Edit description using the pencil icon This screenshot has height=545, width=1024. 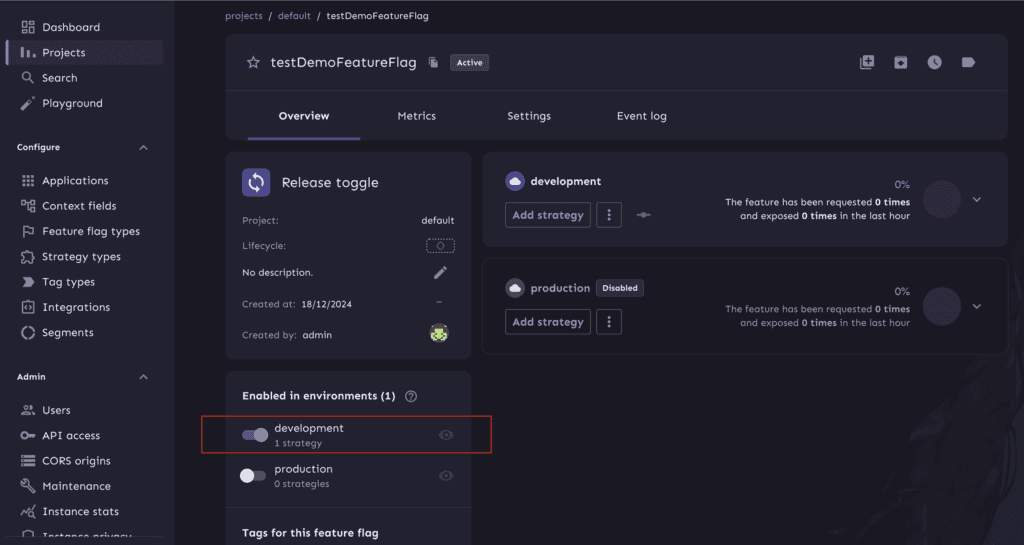[x=440, y=273]
